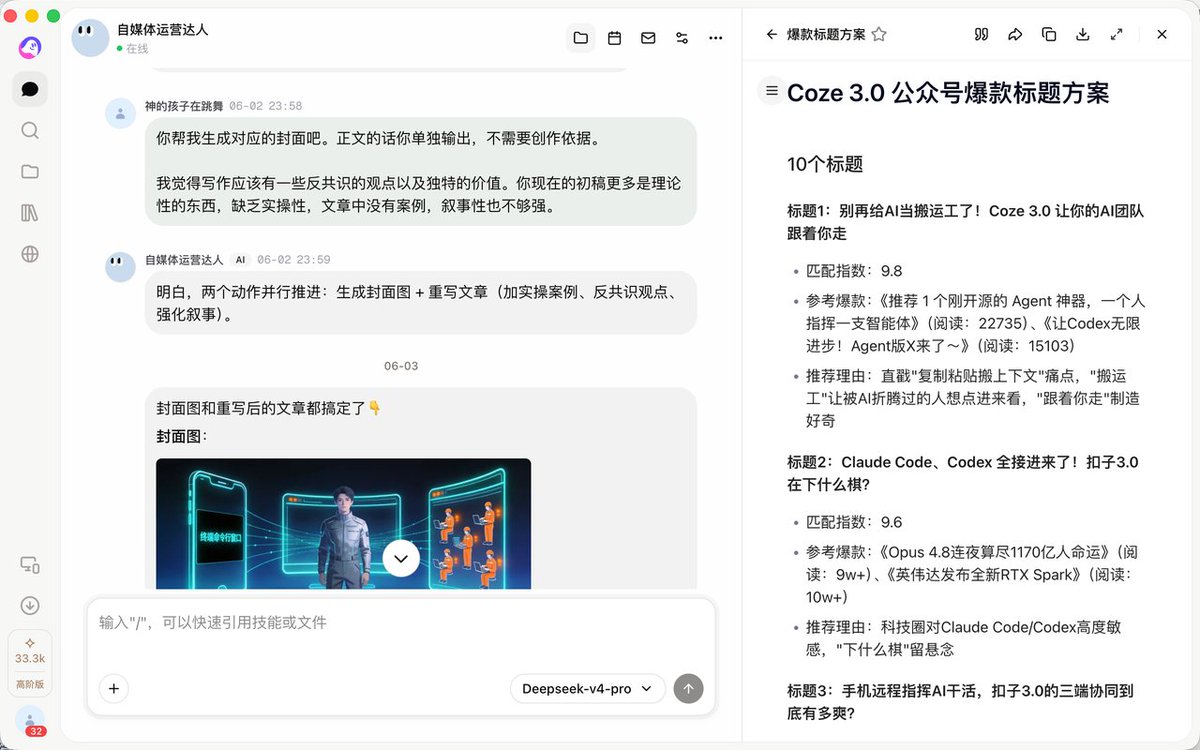
Task: Toggle the document outline menu icon
Action: pos(771,91)
